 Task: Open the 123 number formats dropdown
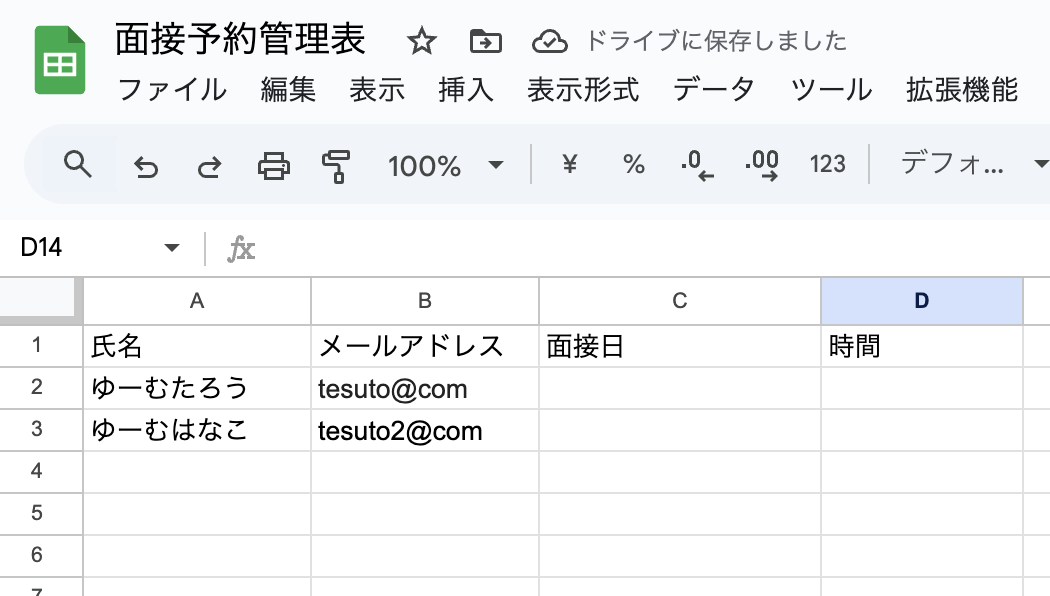[x=828, y=165]
